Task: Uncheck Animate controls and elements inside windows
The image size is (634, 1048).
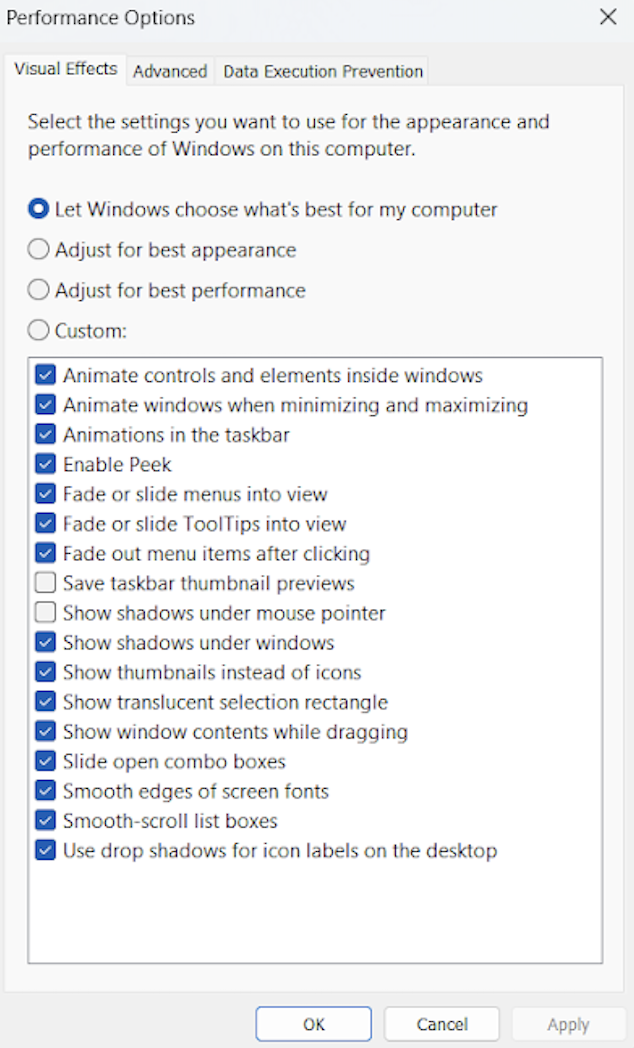Action: [45, 374]
